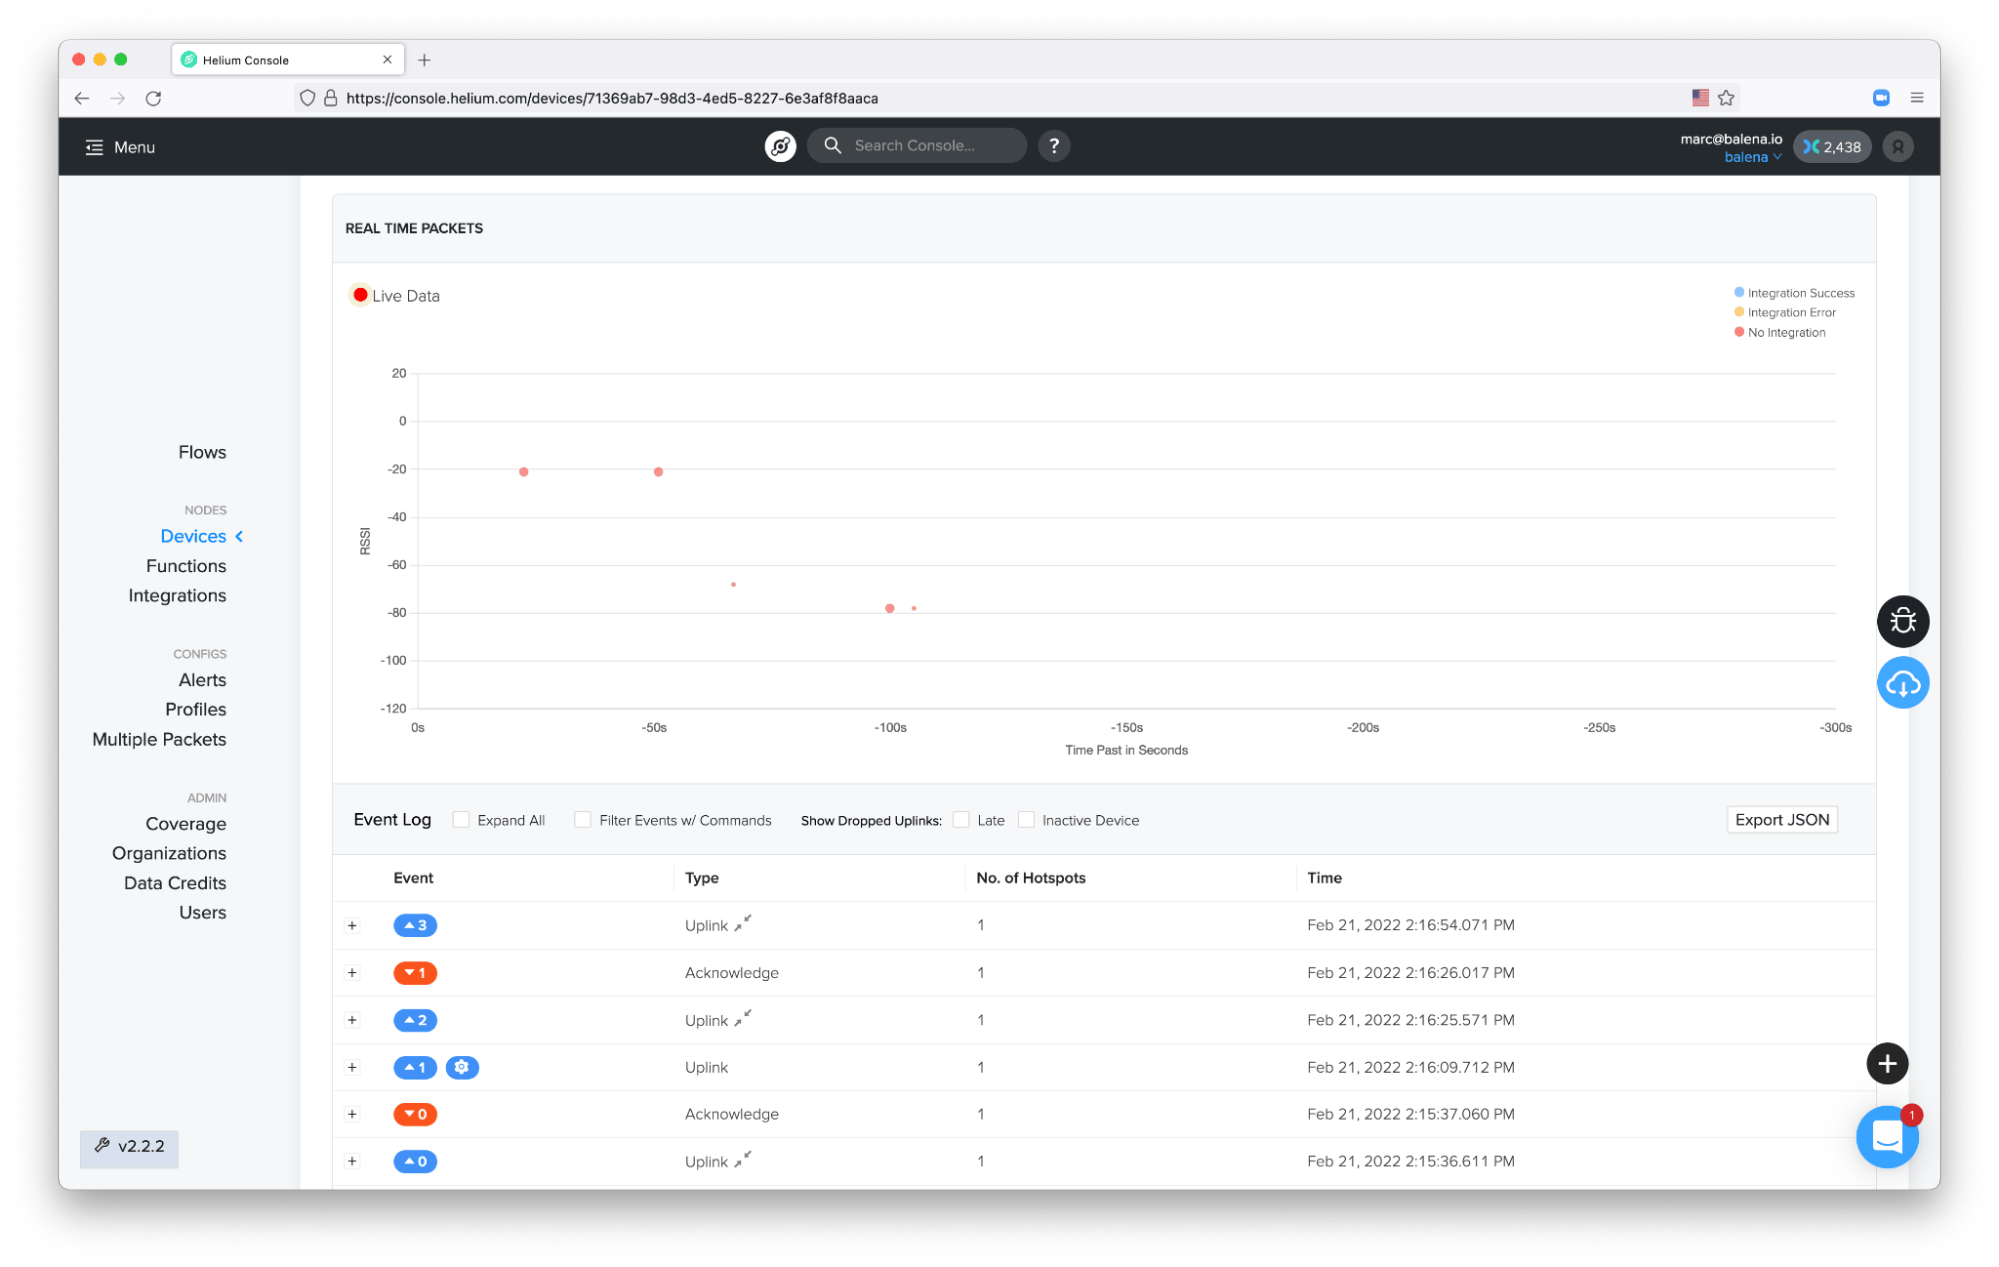Expand the Acknowledge event at 2:16:26
Screen dimensions: 1999x1267
pyautogui.click(x=352, y=972)
